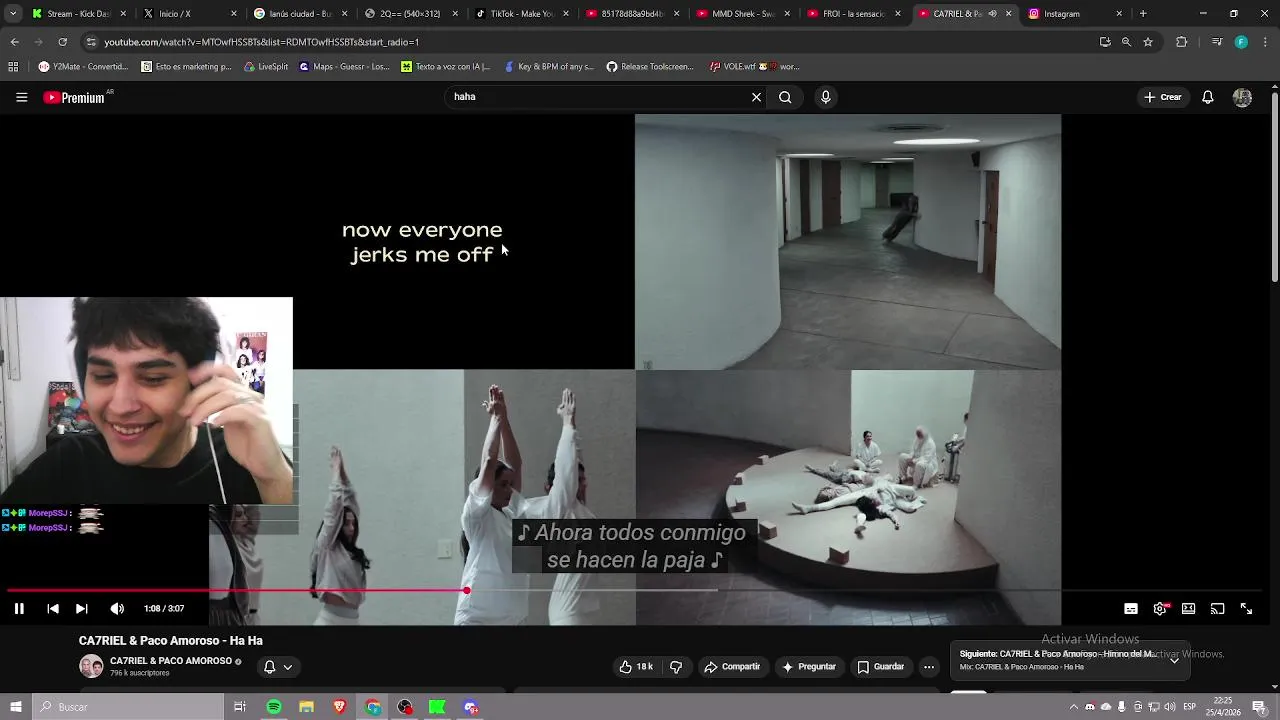Open the YouTube hamburger guide menu

21,97
